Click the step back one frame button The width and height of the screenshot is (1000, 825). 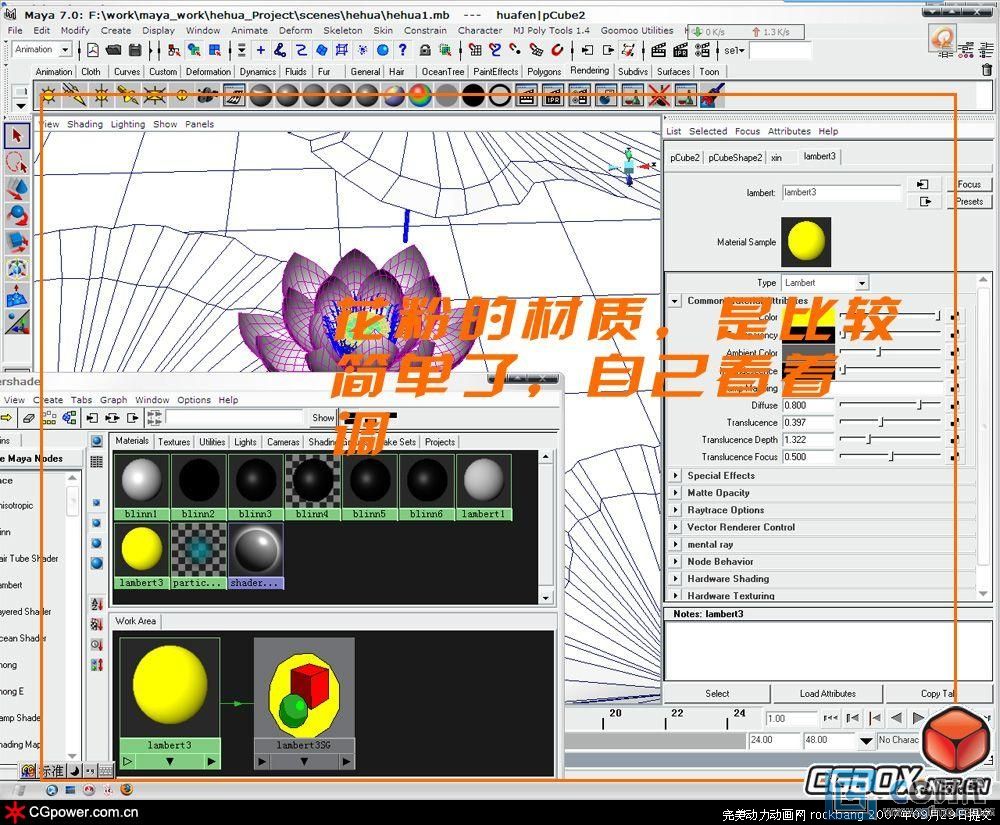[852, 718]
